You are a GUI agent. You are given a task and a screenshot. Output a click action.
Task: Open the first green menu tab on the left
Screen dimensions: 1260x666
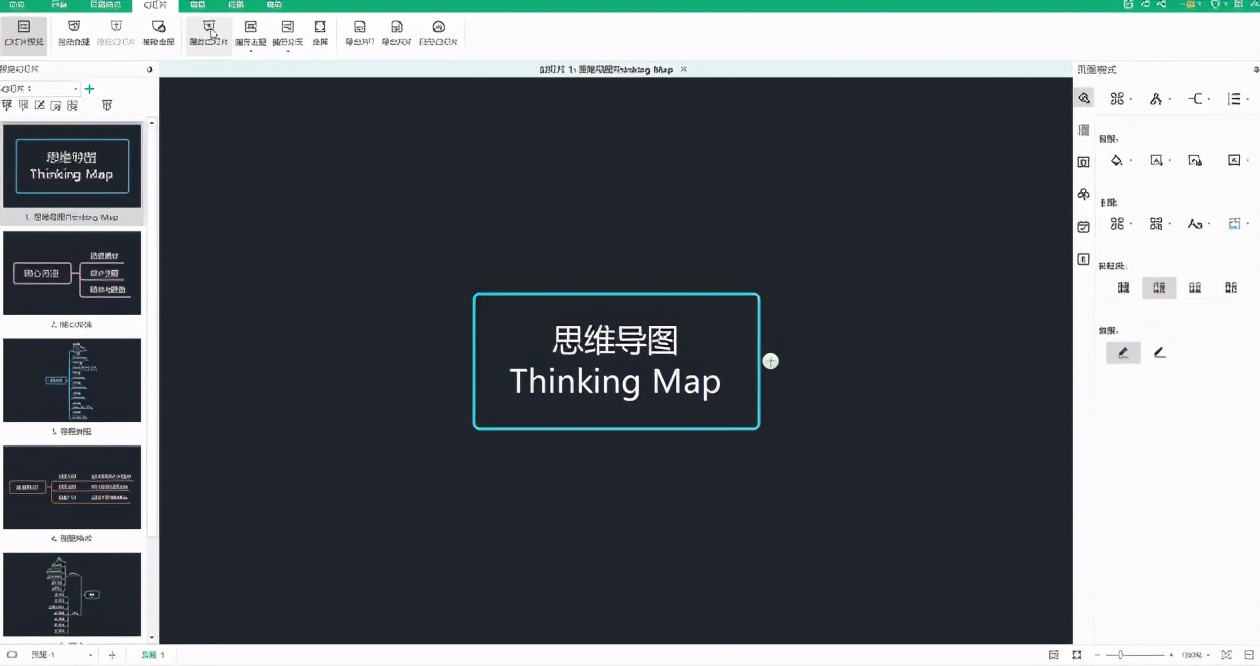pos(14,6)
